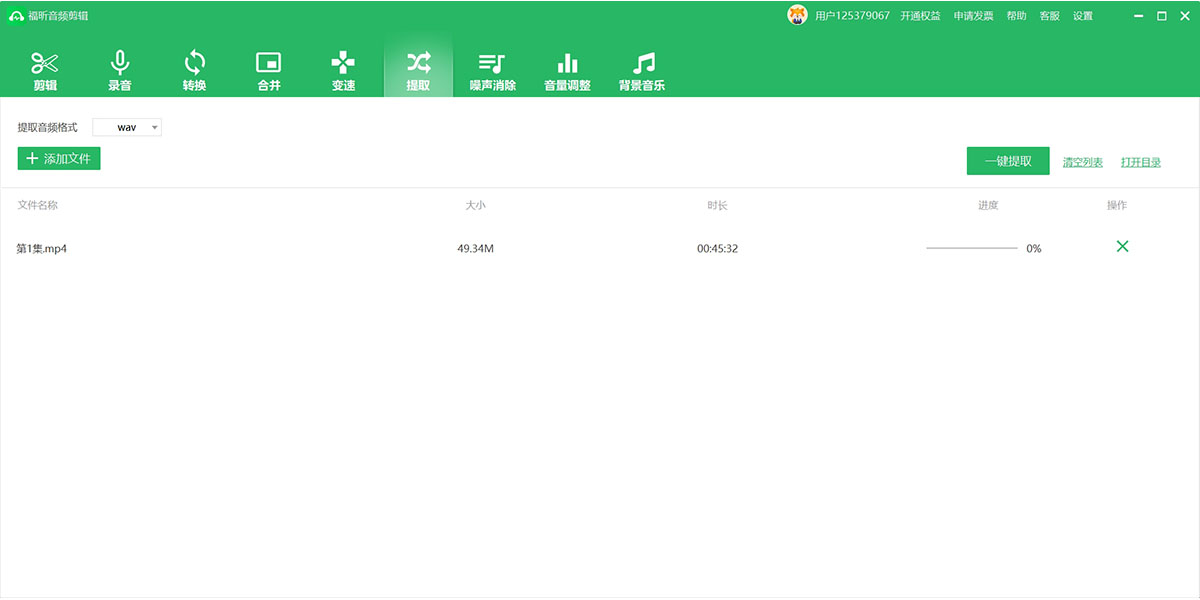1200x600 pixels.
Task: Open the 设置 settings menu
Action: [x=1083, y=16]
